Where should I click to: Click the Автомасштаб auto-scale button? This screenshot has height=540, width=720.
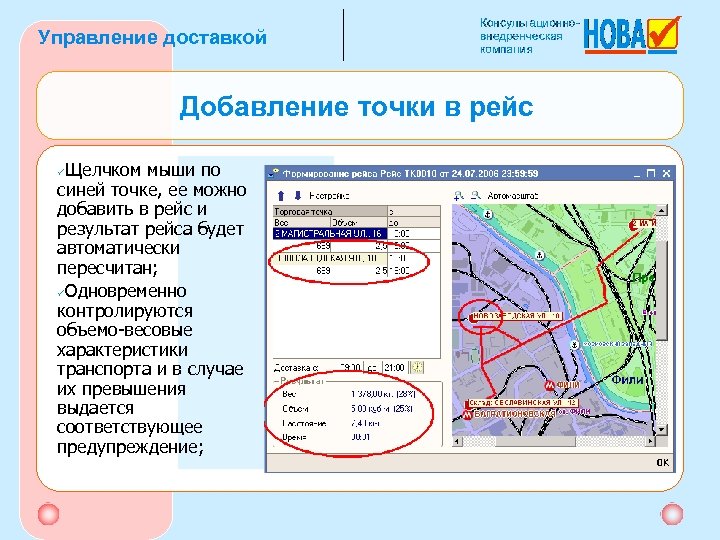point(512,196)
